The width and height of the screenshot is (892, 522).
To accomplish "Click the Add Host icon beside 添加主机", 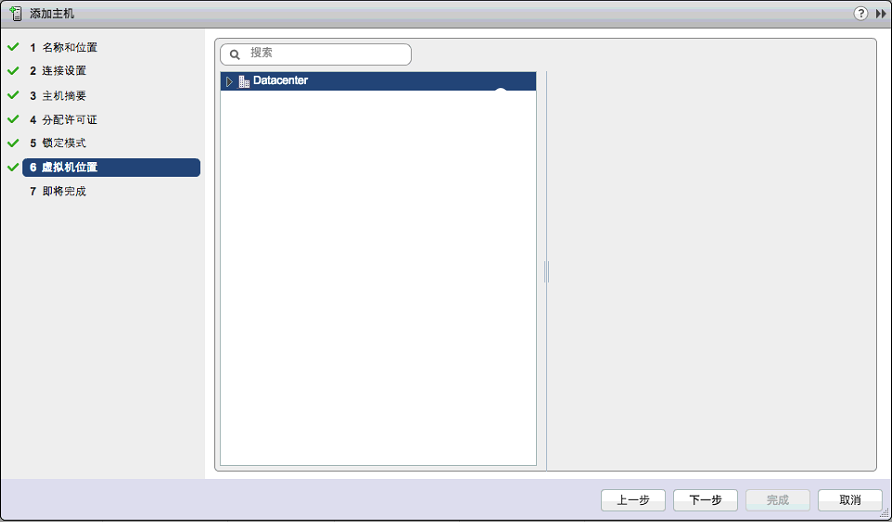I will (16, 13).
